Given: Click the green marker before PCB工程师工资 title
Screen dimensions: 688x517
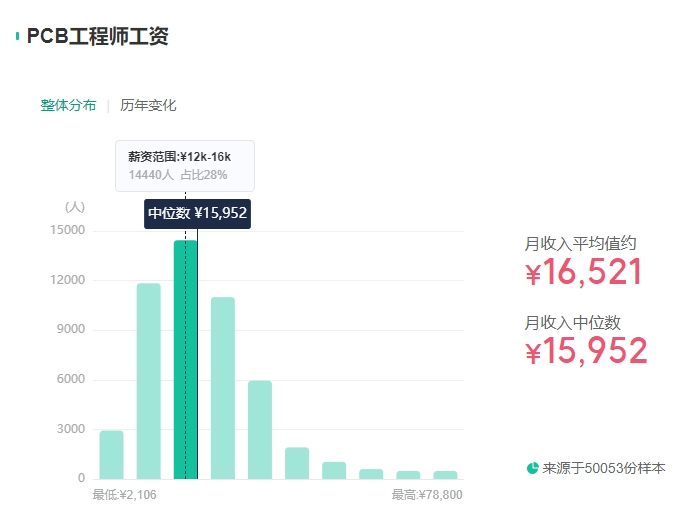Looking at the screenshot, I should coord(18,37).
